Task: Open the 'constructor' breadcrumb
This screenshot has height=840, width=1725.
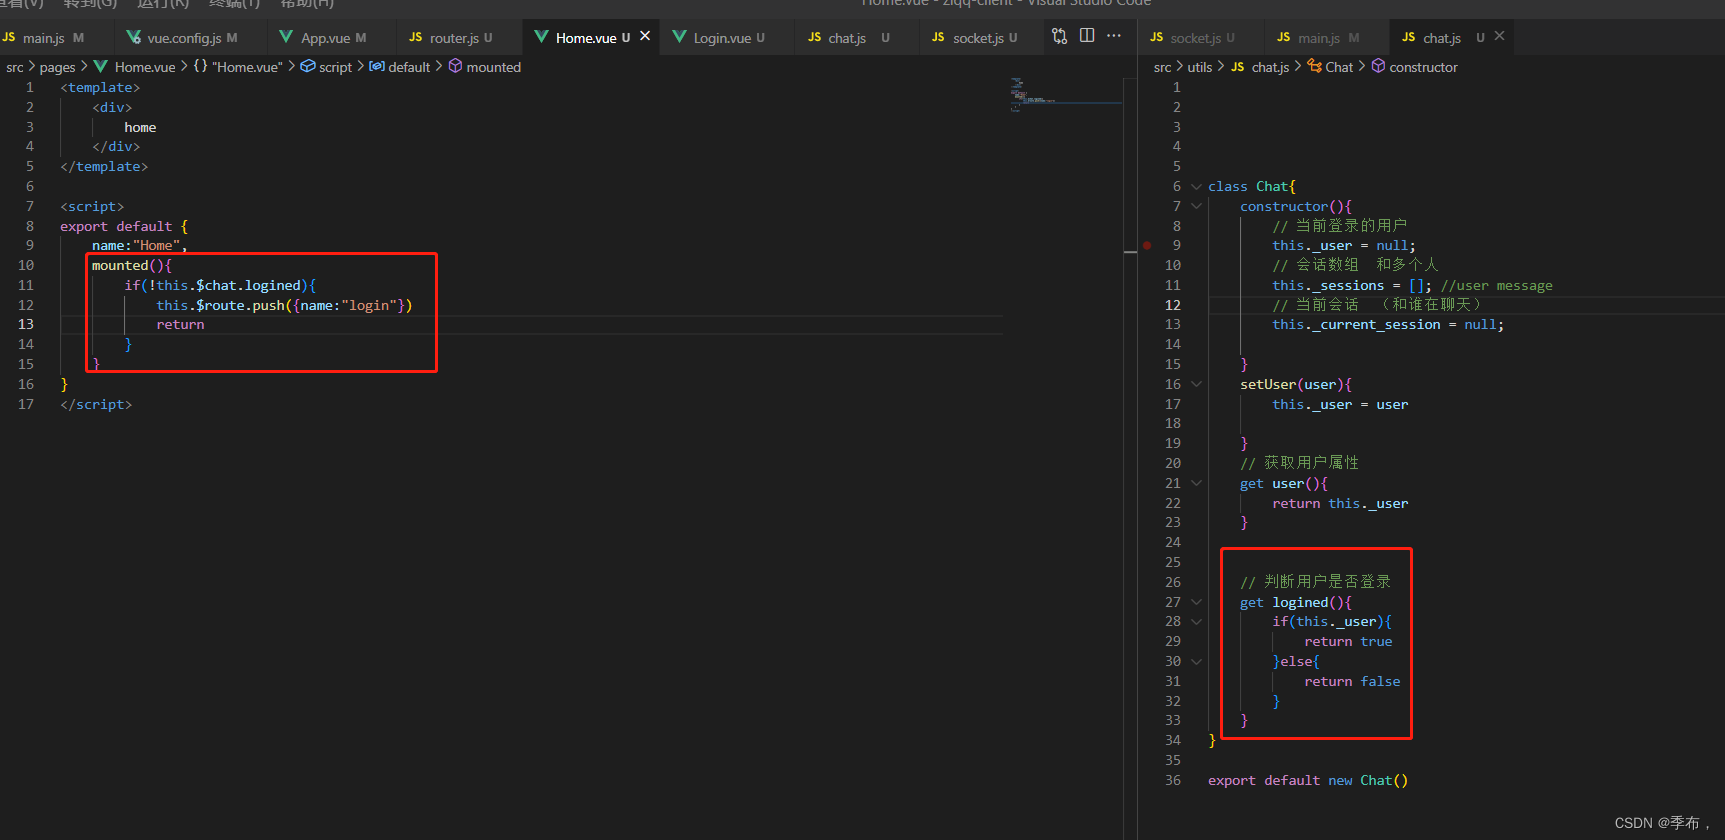Action: coord(1414,67)
